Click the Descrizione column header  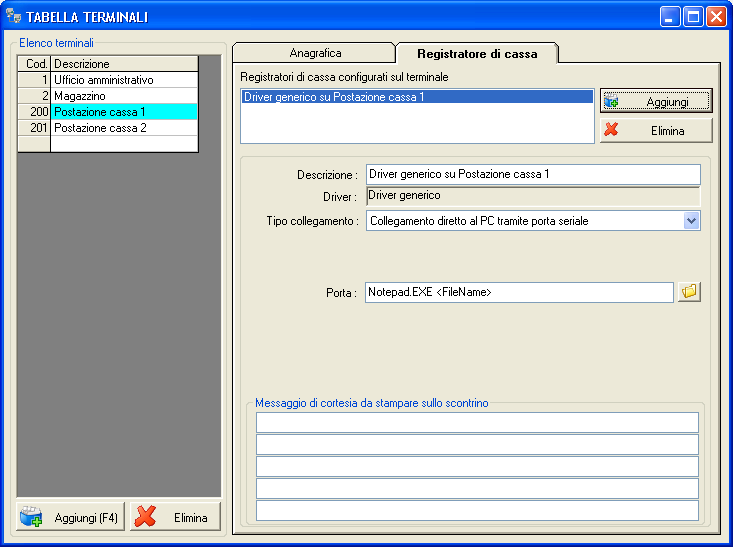coord(124,64)
